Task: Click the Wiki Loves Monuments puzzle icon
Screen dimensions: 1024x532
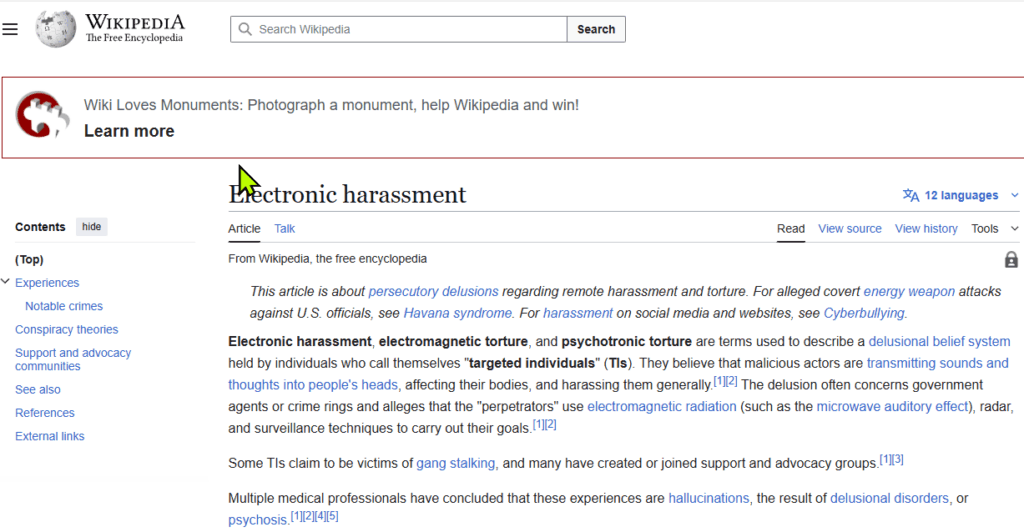Action: 43,116
